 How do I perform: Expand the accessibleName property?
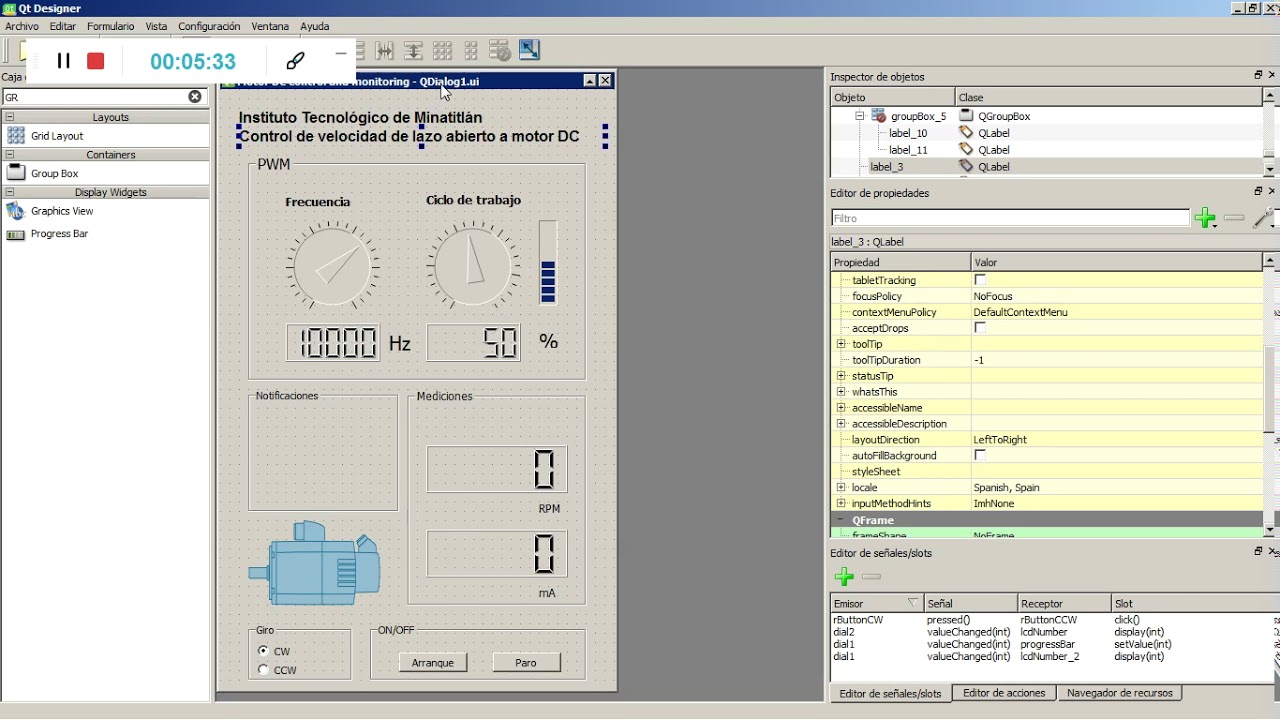[841, 408]
